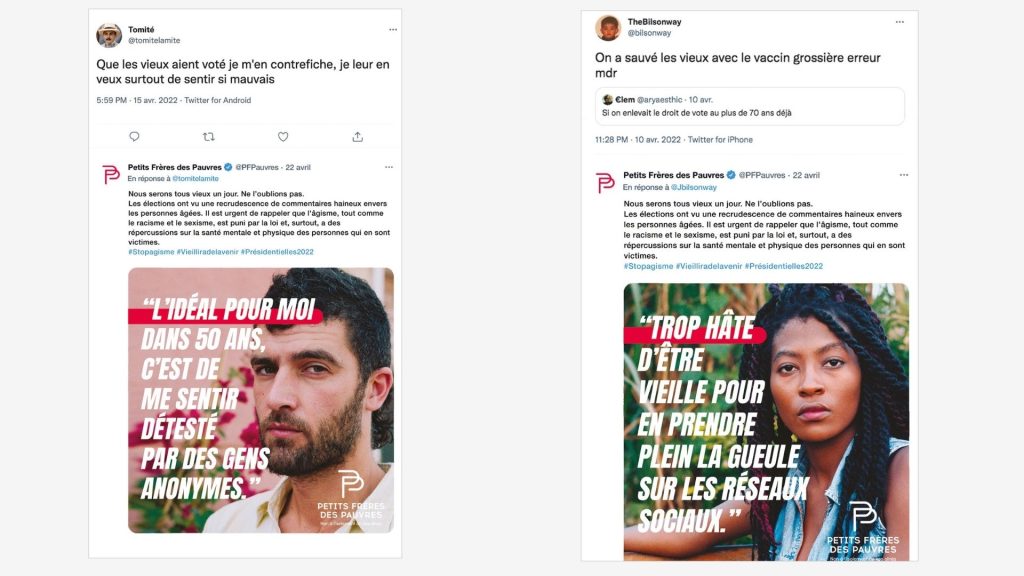Open the 'Trop hâte d'être vieille' campaign image

pos(766,422)
